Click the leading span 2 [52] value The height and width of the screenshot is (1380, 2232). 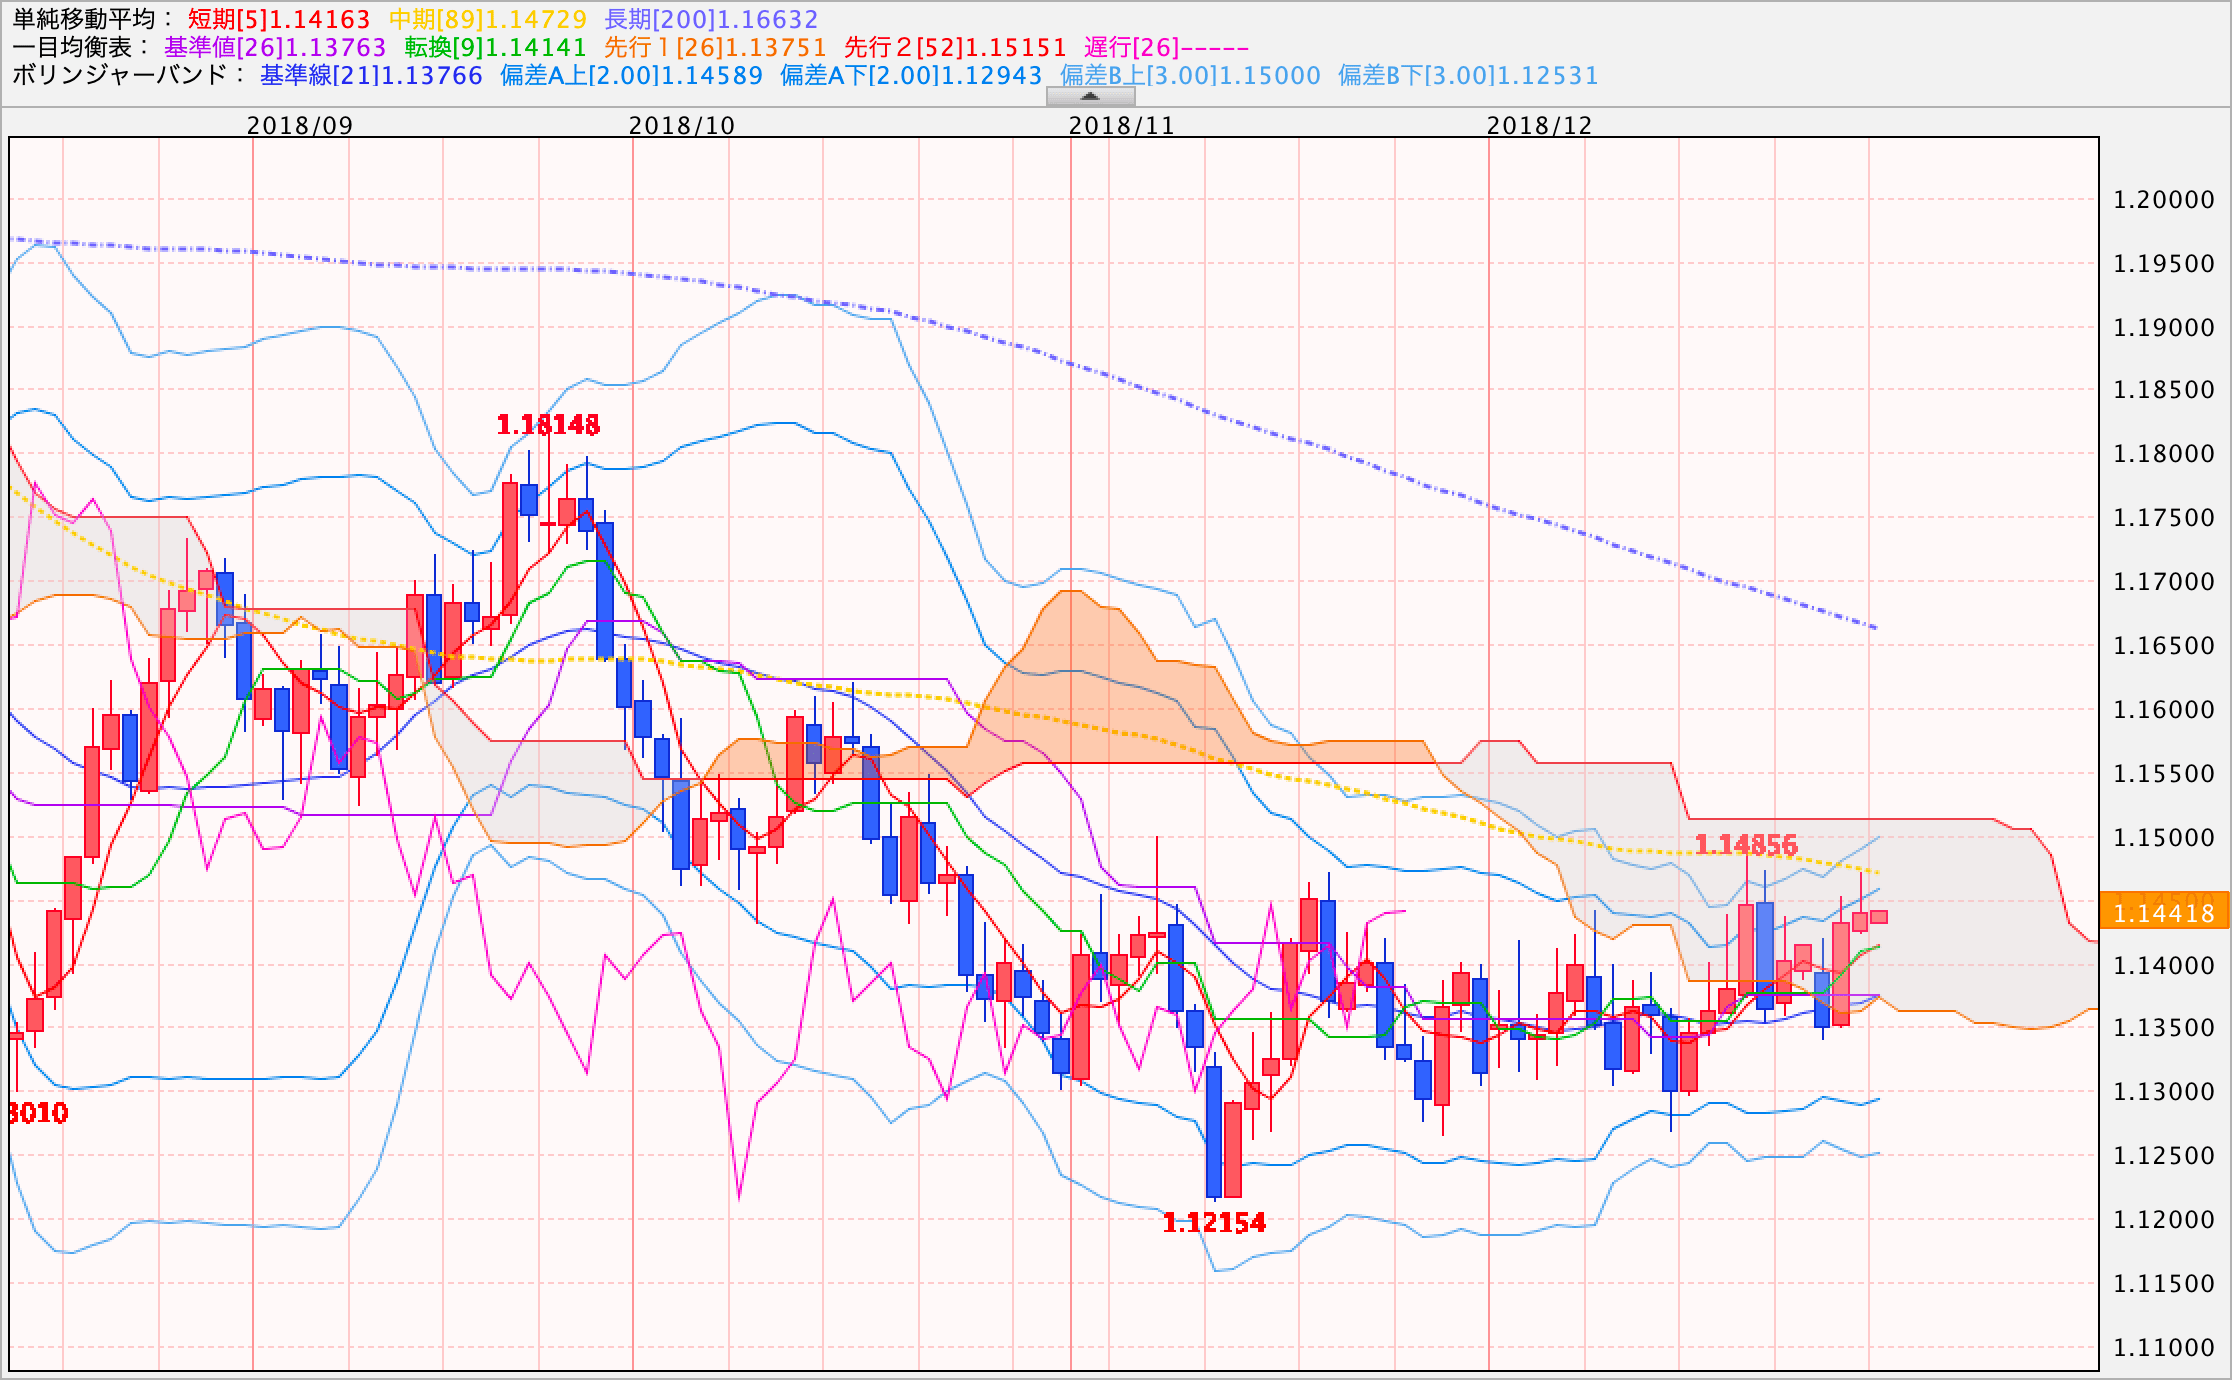click(955, 47)
